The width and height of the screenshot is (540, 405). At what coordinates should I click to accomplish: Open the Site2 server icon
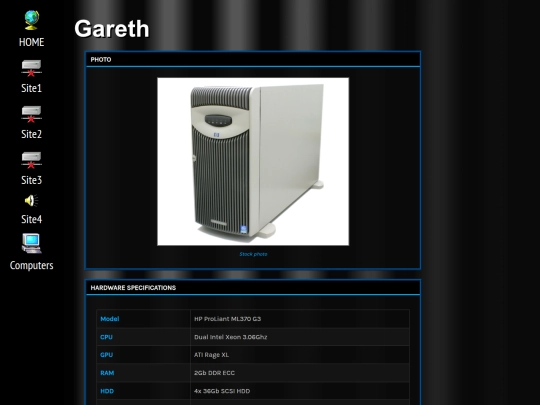tap(31, 114)
